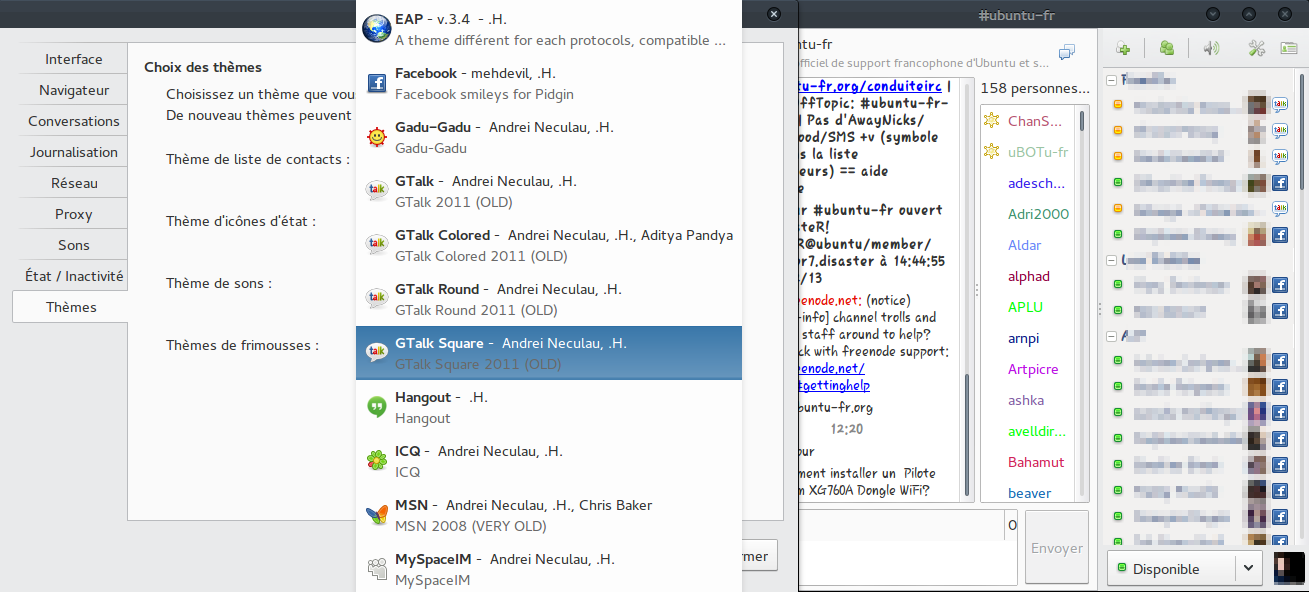Select the EAP globe theme entry
The height and width of the screenshot is (592, 1309).
(549, 30)
